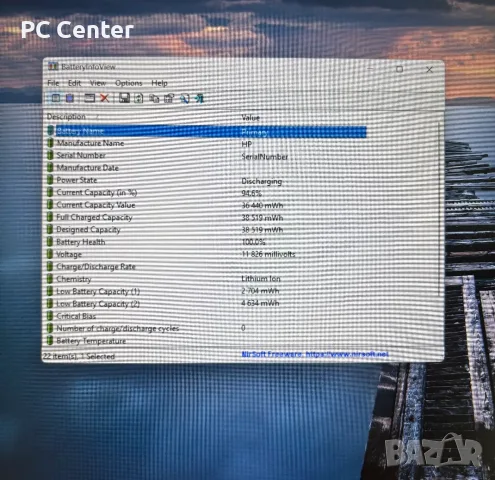Save selected items with the floppy disk icon
Image resolution: width=495 pixels, height=480 pixels.
coord(124,98)
